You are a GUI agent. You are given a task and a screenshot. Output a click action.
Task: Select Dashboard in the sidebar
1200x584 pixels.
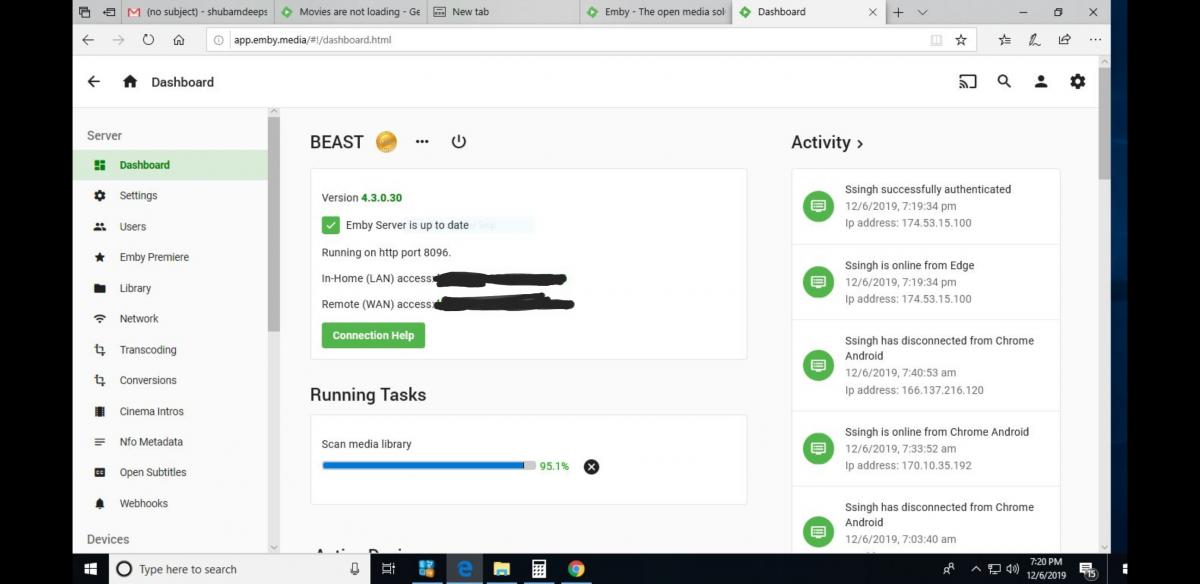point(170,165)
